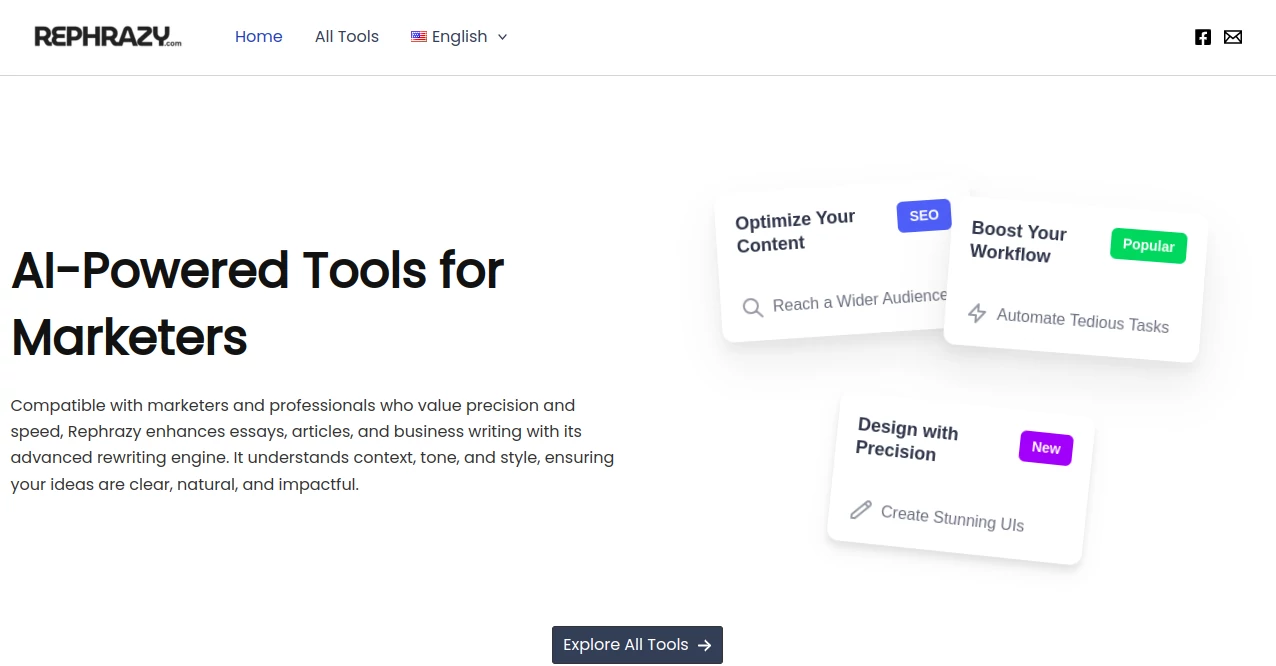
Task: Switch to the Home tab
Action: (258, 36)
